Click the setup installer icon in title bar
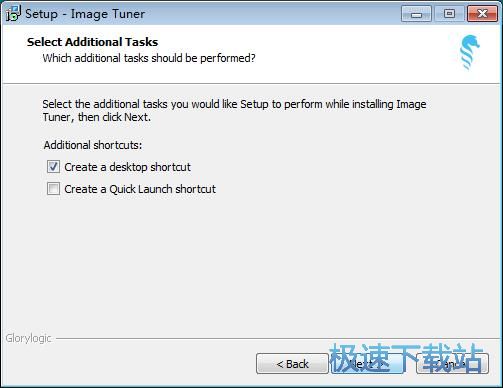Screen dimensions: 503x388 coord(13,13)
